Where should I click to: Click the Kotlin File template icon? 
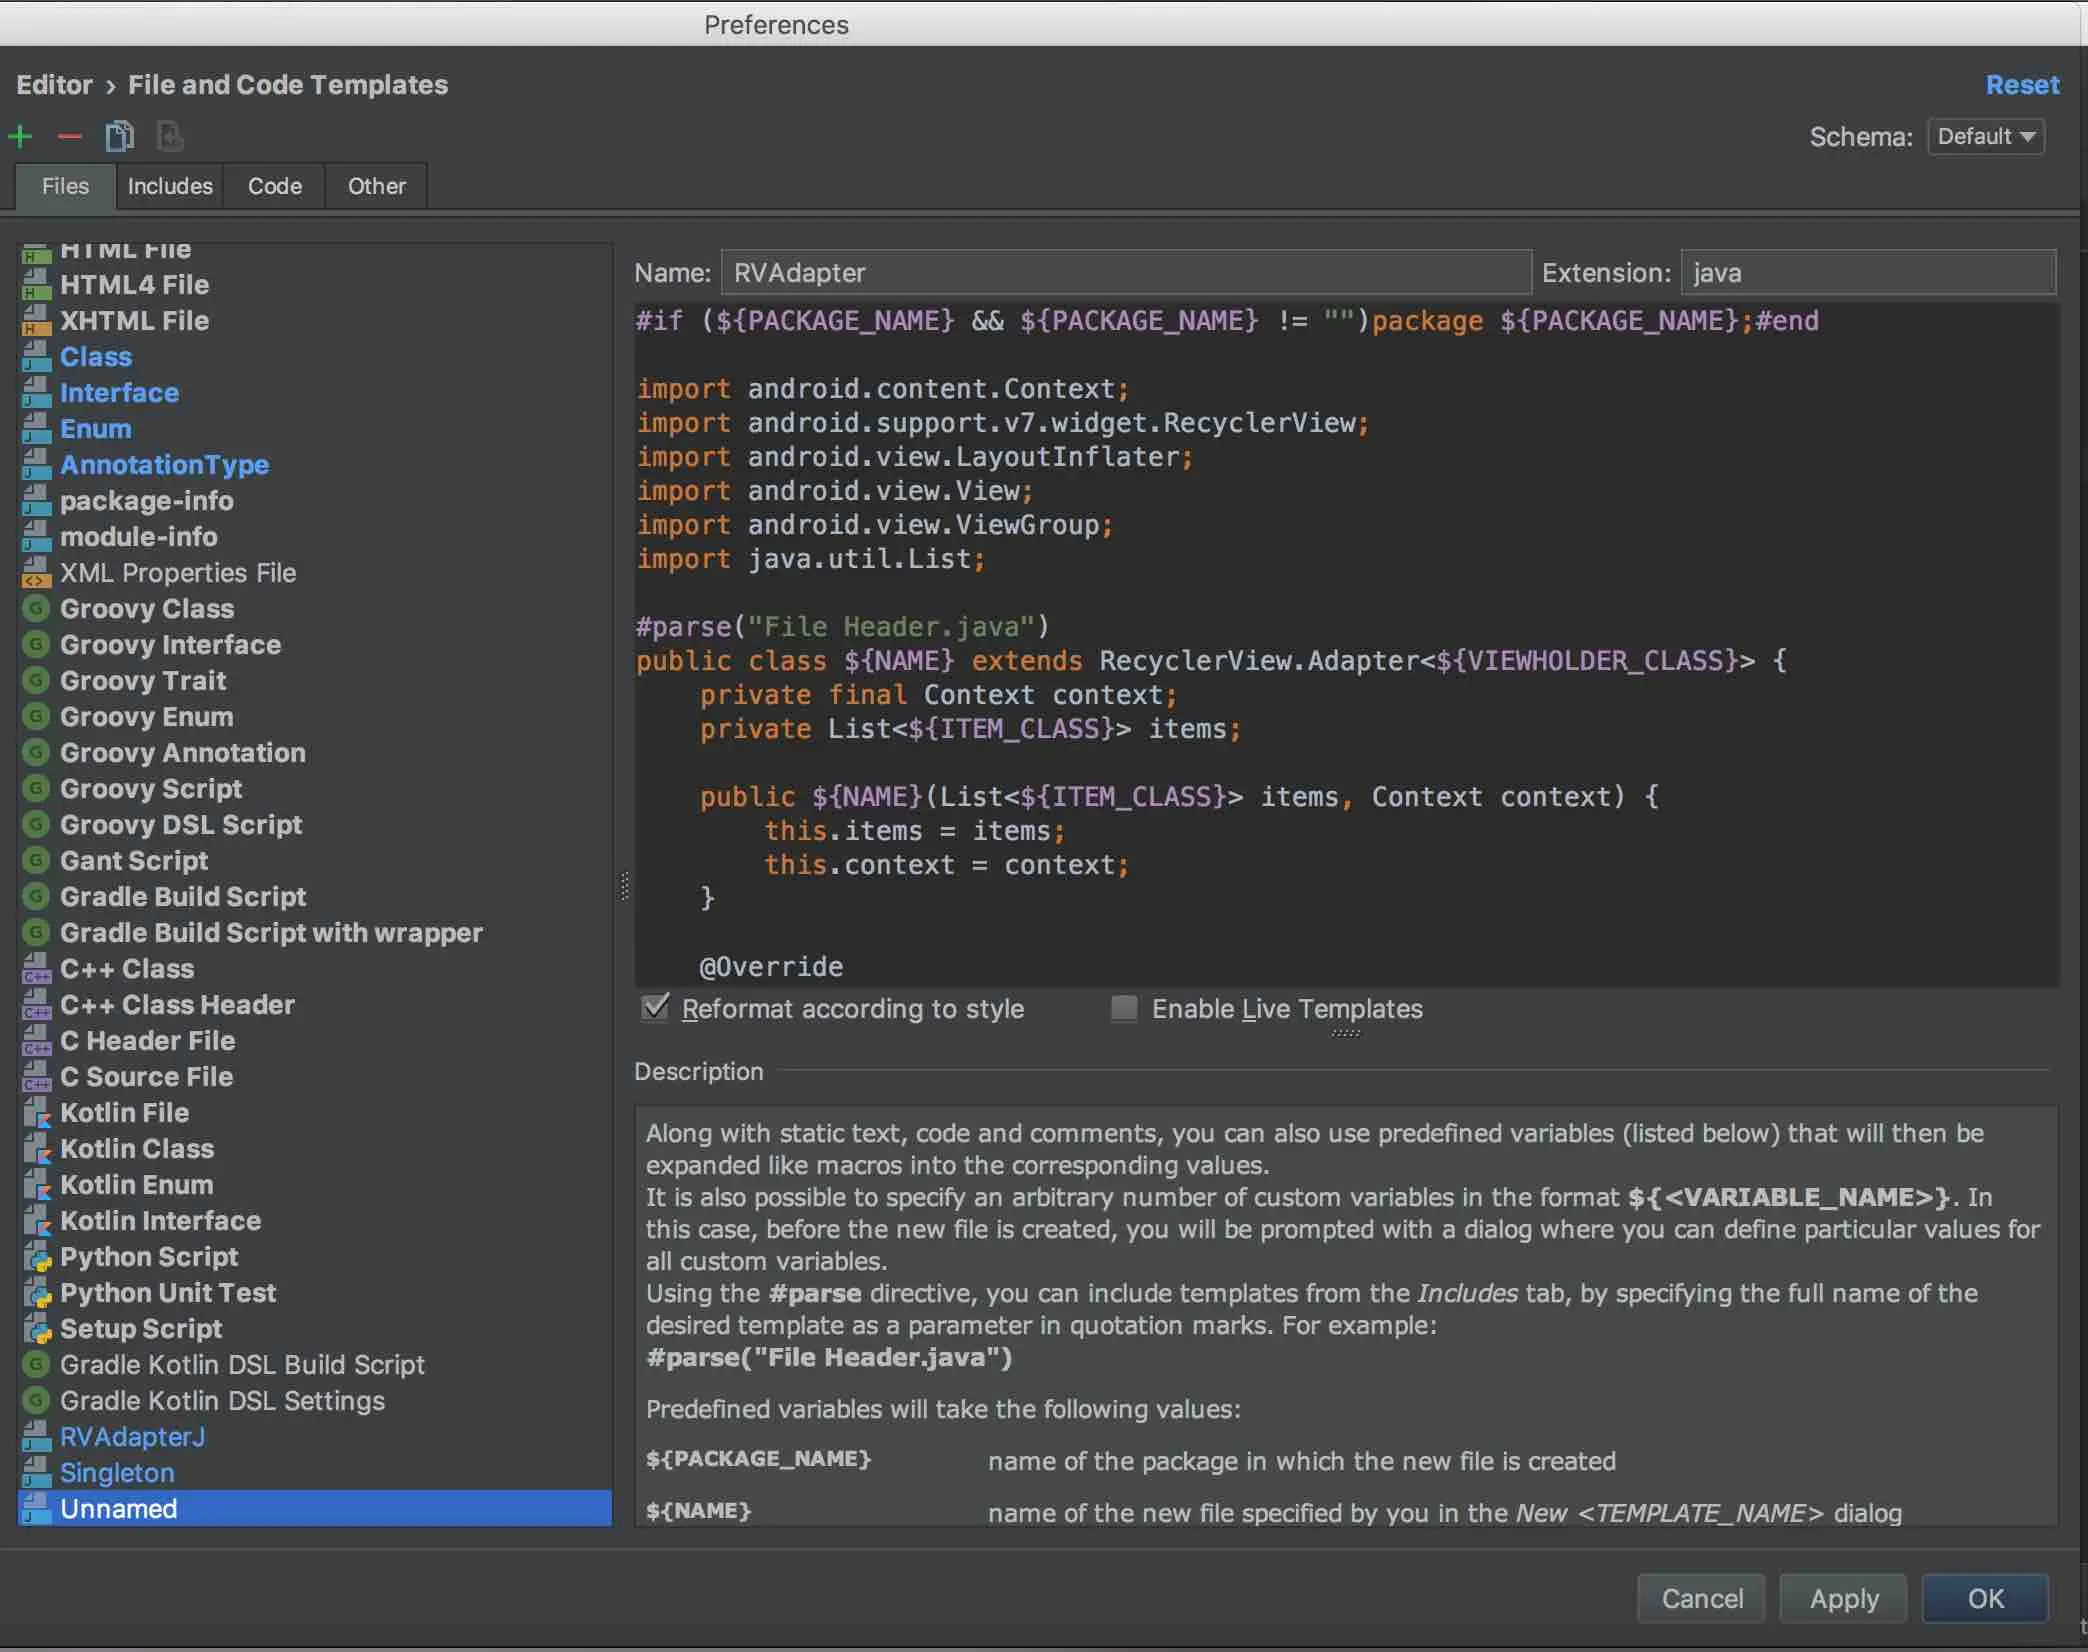pos(37,1113)
